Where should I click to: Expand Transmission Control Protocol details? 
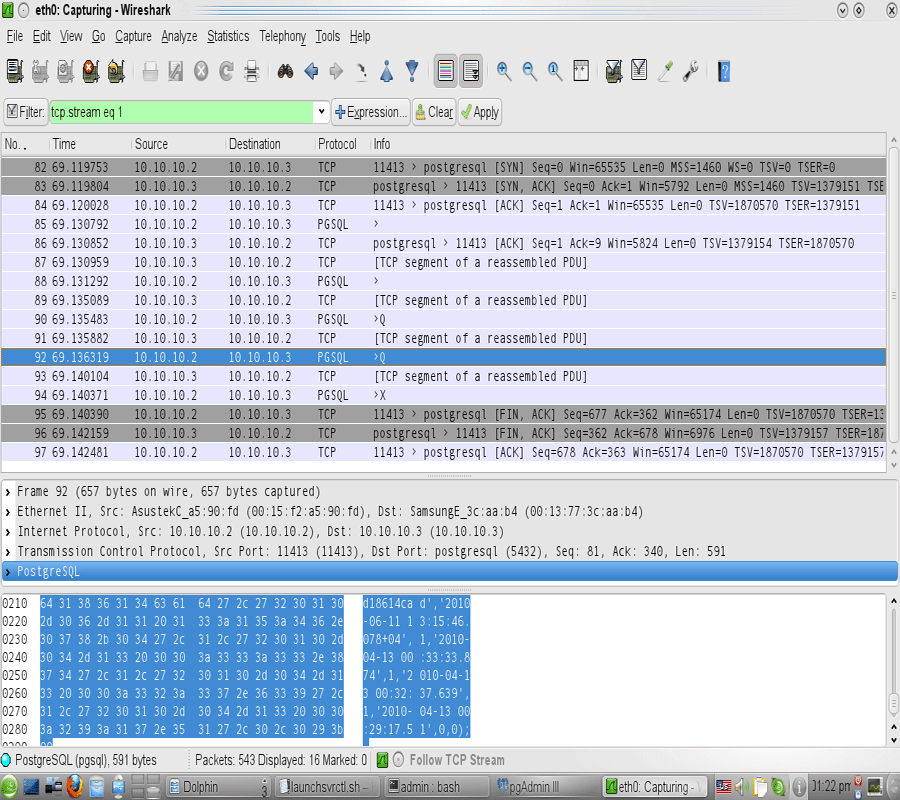pos(8,552)
